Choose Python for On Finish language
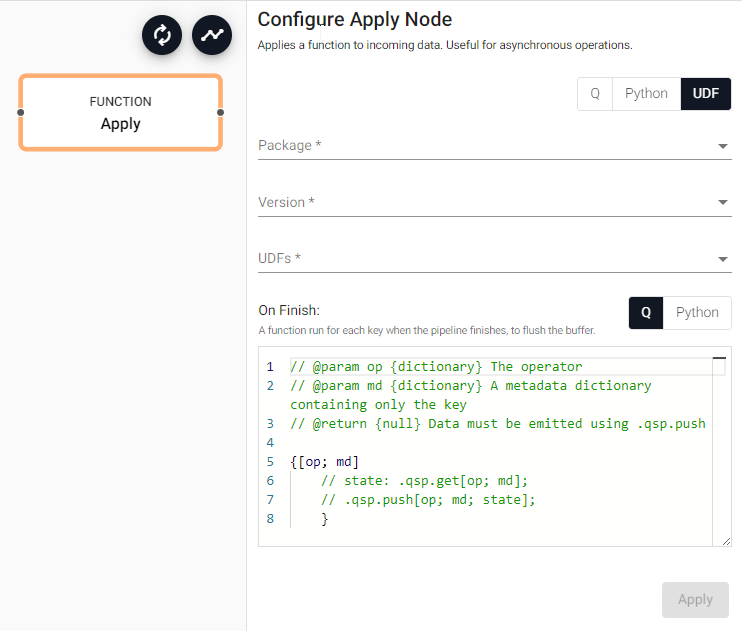 (697, 313)
